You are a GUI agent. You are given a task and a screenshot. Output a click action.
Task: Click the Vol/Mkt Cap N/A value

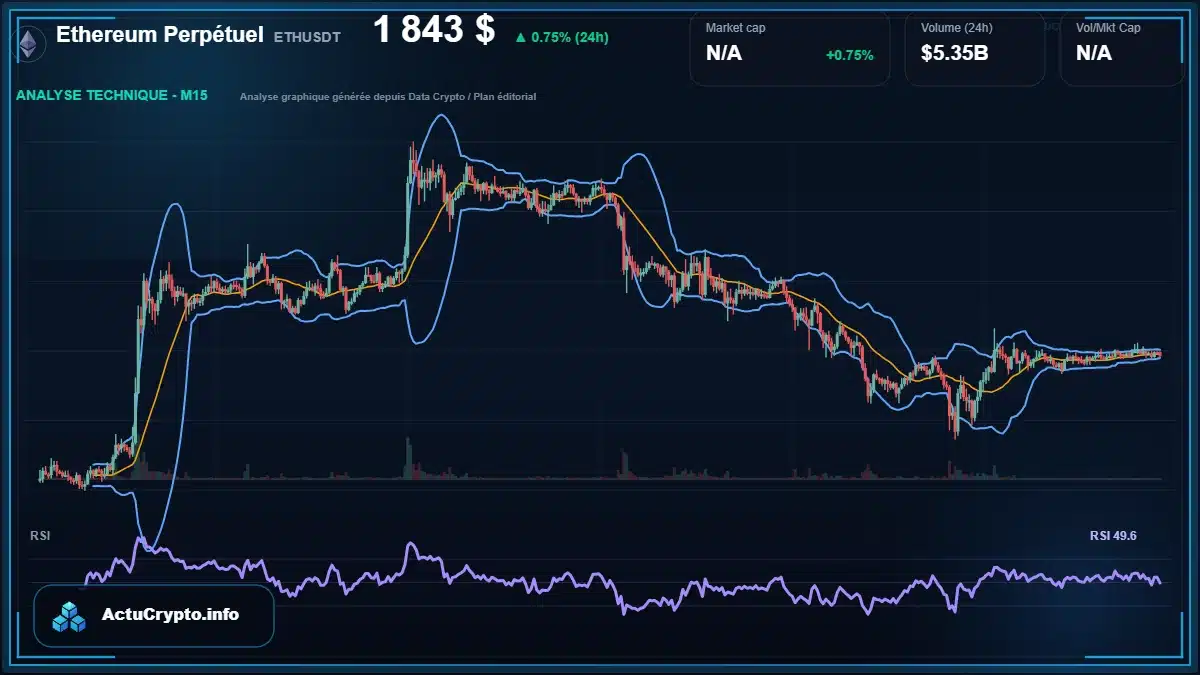click(x=1094, y=54)
